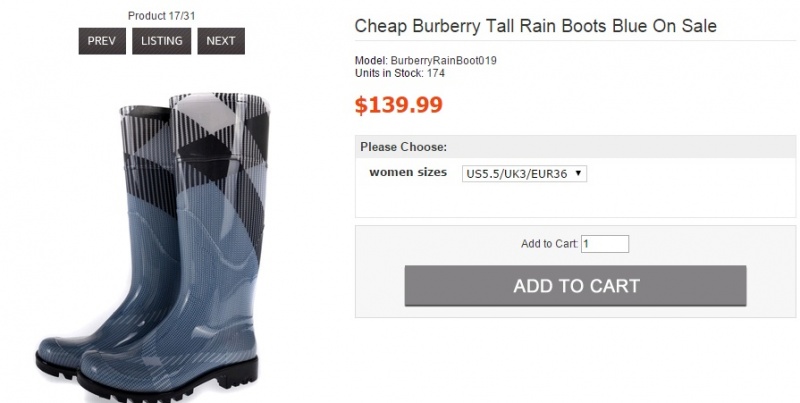This screenshot has width=800, height=403.
Task: Click the Please Choose: heading
Action: click(403, 147)
